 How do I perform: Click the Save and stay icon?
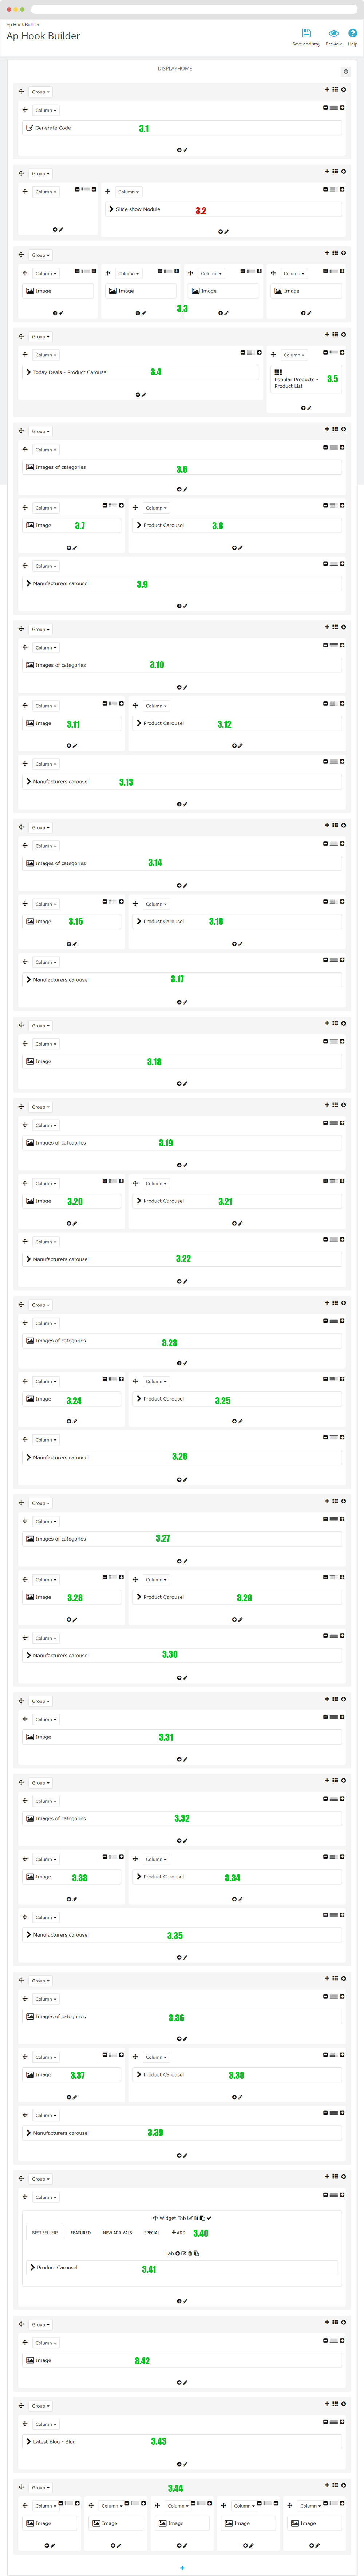click(306, 33)
